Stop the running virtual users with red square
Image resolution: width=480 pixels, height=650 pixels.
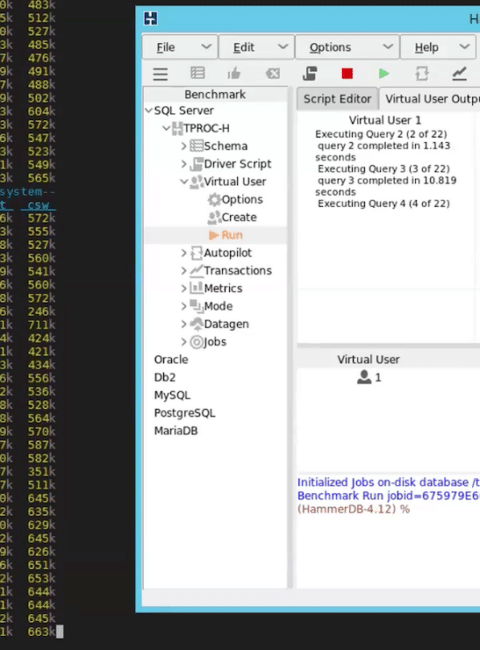pyautogui.click(x=347, y=74)
